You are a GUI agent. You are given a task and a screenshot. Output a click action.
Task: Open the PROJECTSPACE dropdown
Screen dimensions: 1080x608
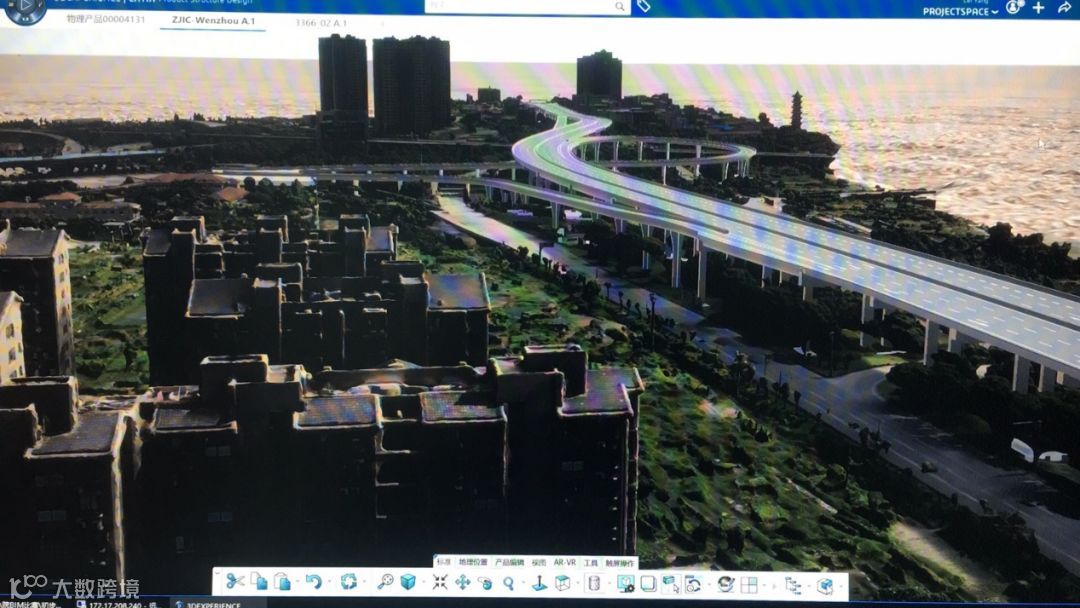(960, 11)
